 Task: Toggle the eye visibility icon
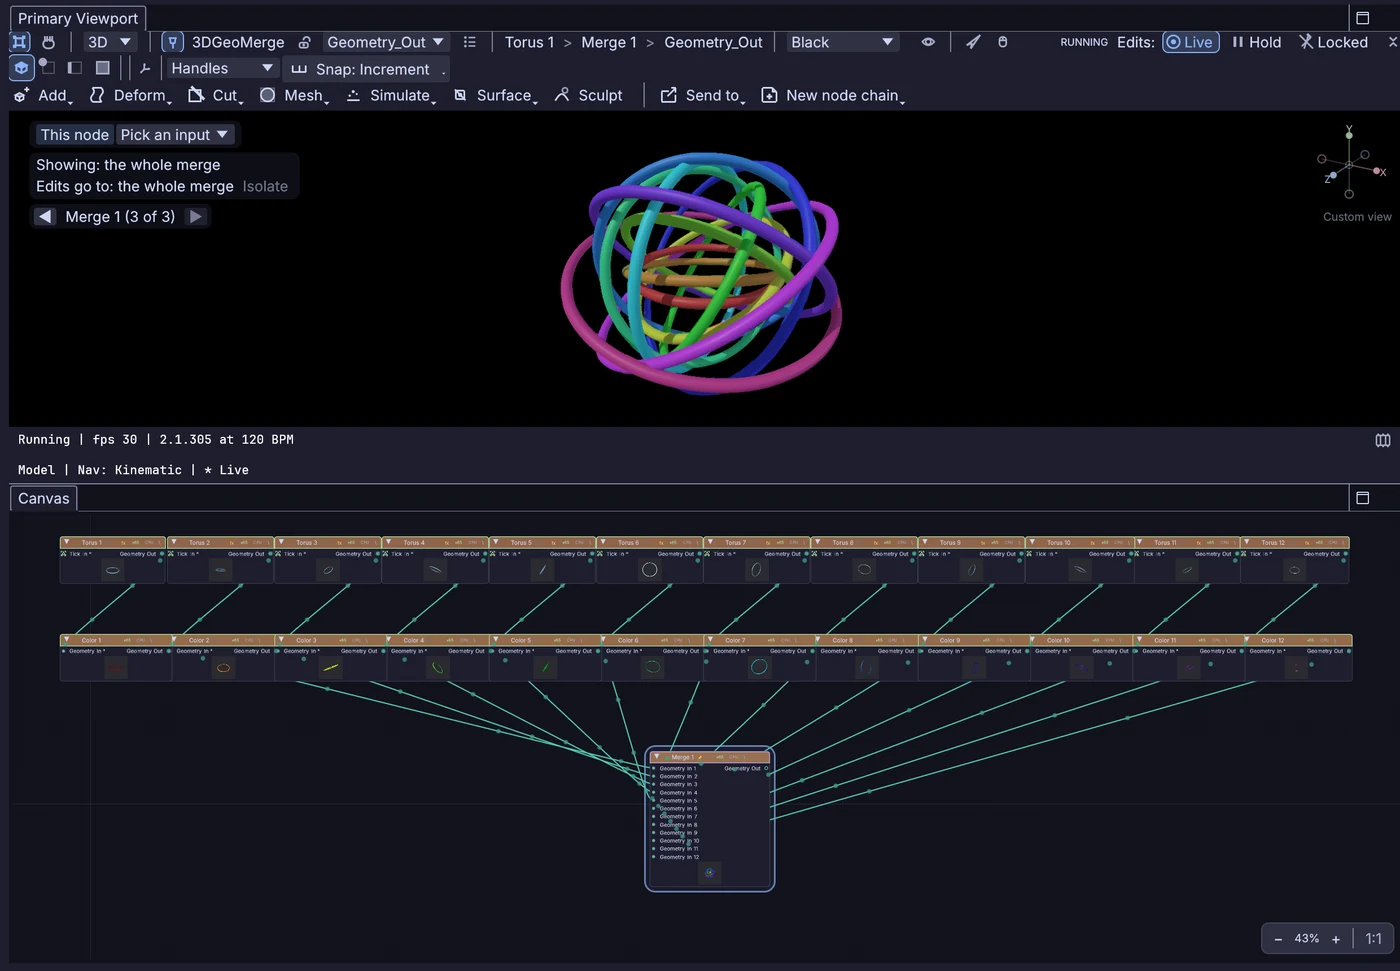928,42
